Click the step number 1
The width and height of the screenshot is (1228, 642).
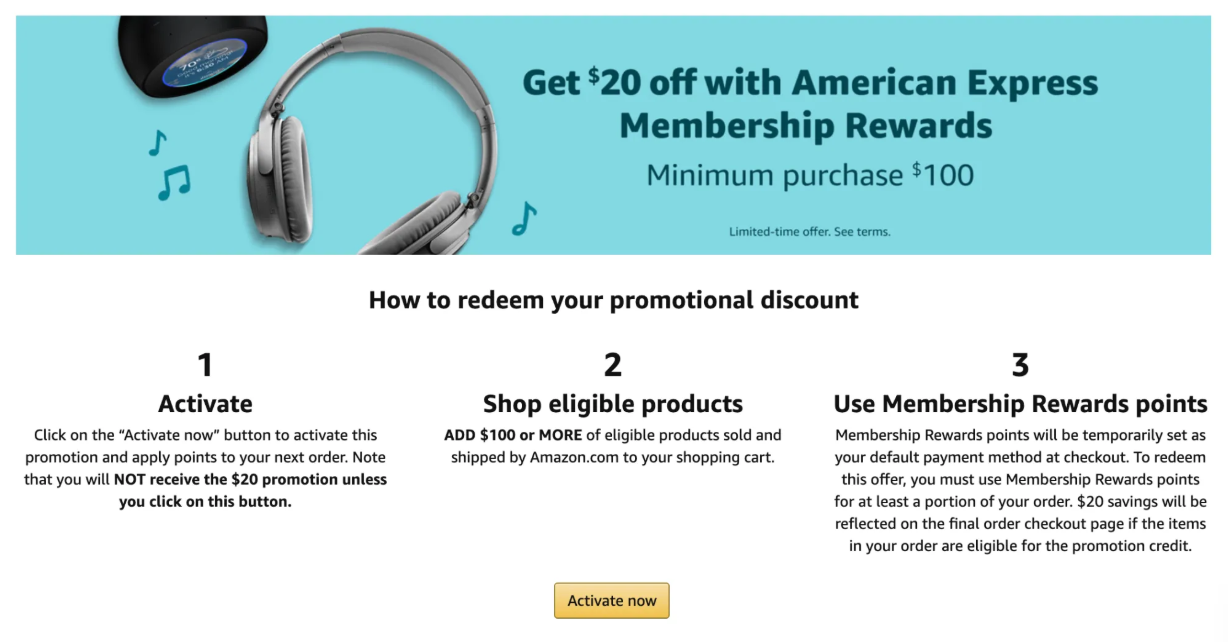click(205, 364)
